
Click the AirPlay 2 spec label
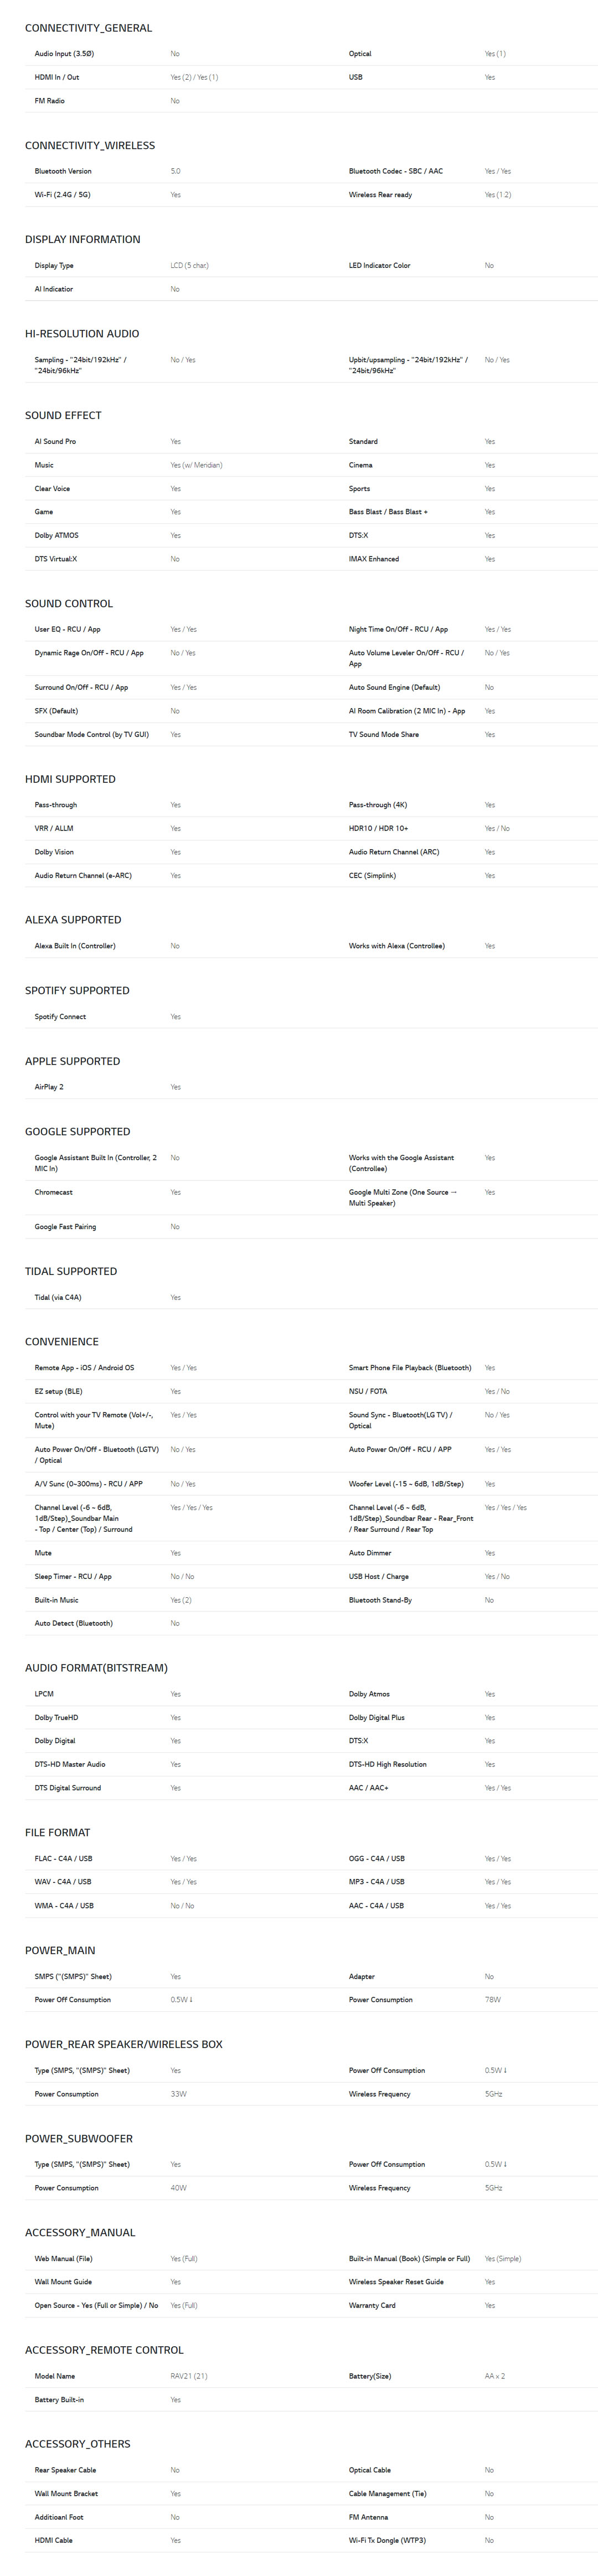49,1087
